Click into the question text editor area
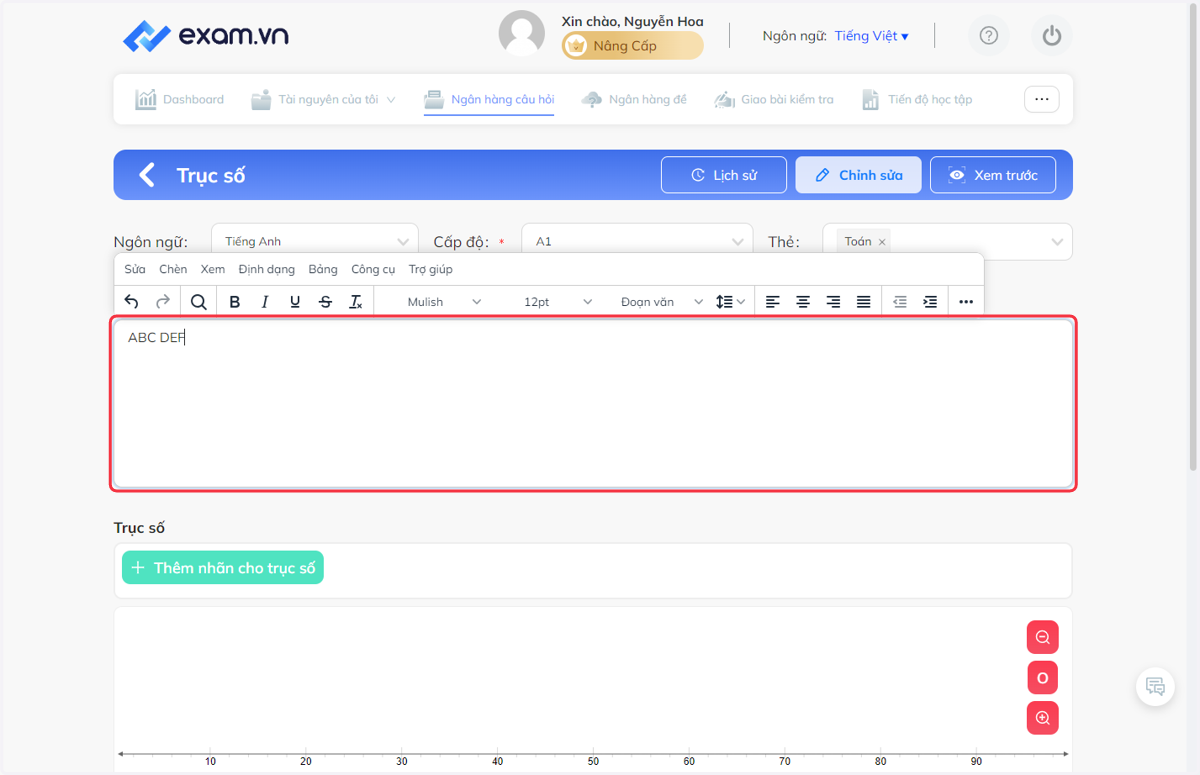The width and height of the screenshot is (1200, 775). click(x=594, y=403)
